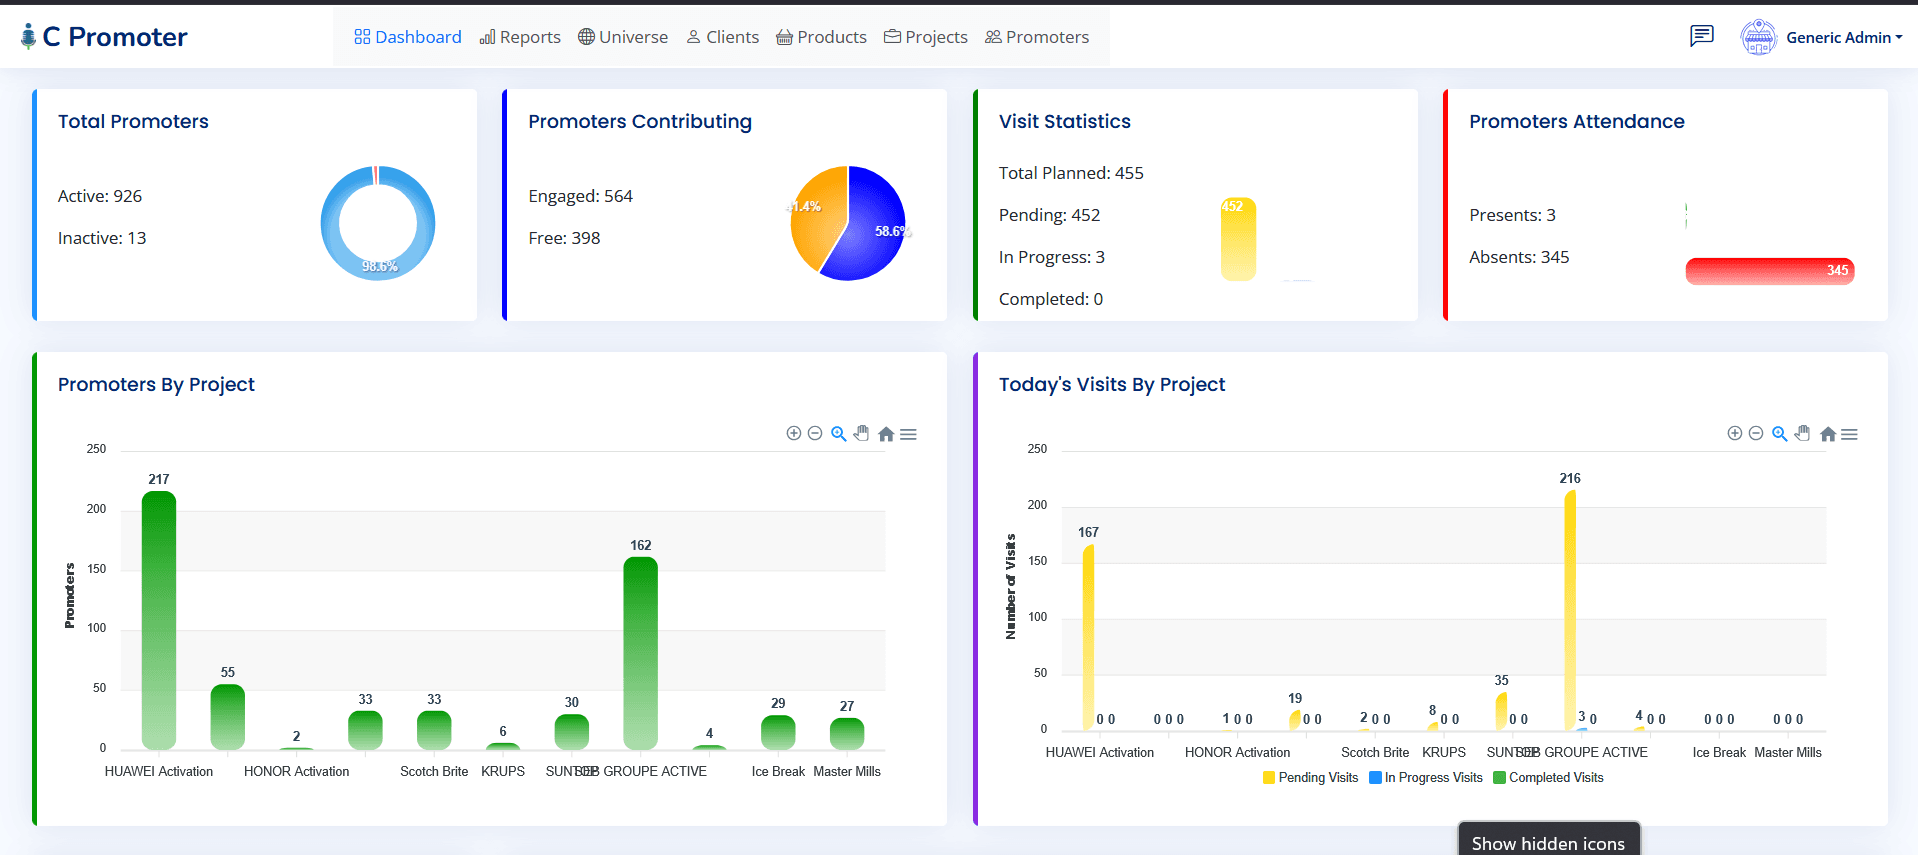Open Today's Visits chart hamburger menu
Viewport: 1918px width, 855px height.
tap(1849, 434)
